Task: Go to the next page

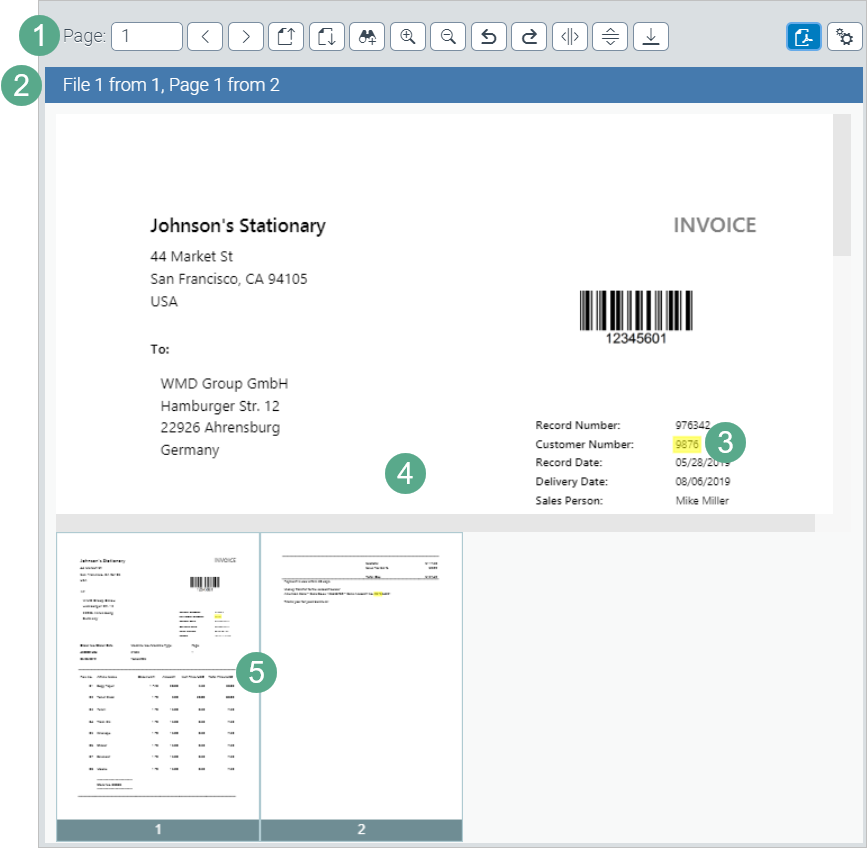Action: coord(245,36)
